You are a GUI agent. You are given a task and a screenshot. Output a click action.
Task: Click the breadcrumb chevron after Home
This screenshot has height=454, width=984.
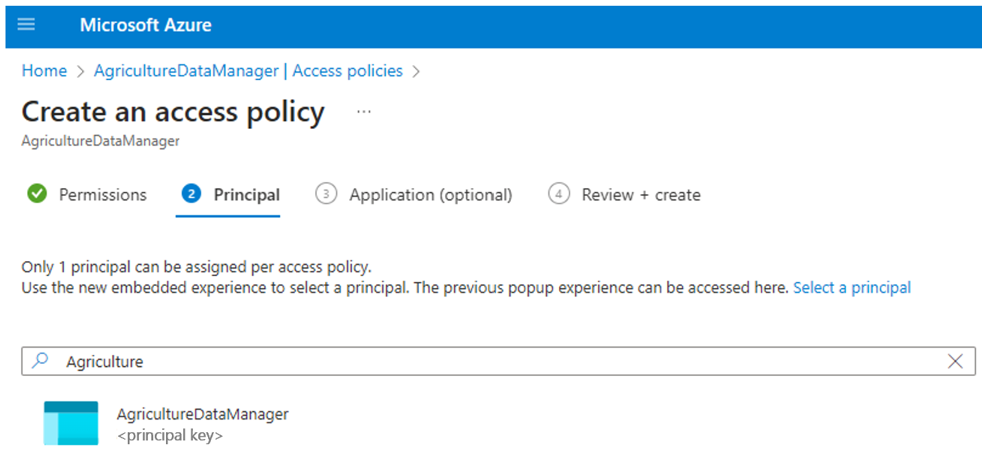pyautogui.click(x=80, y=72)
